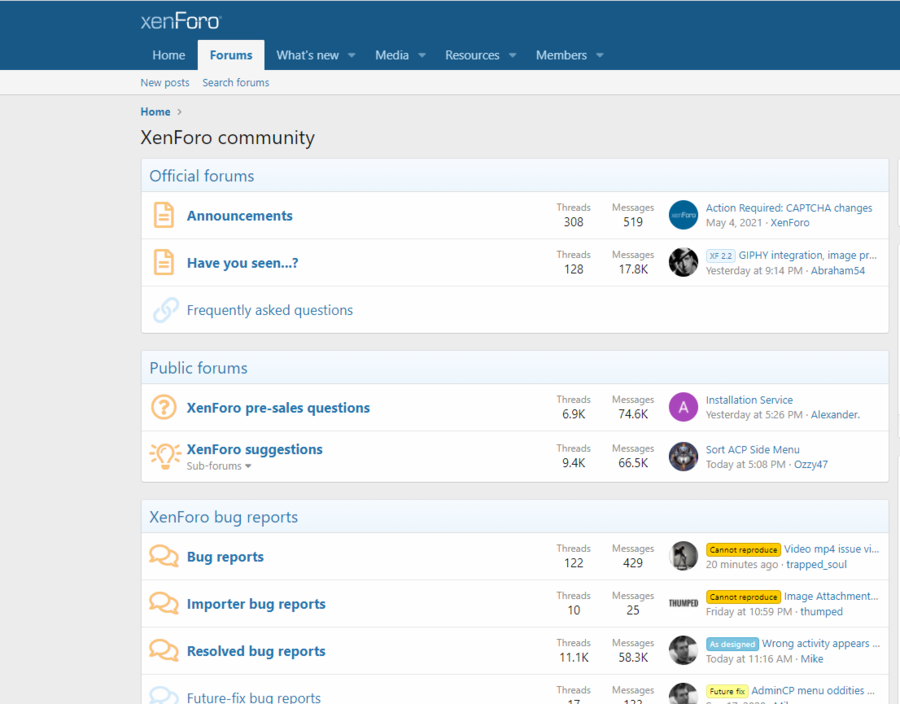Image resolution: width=900 pixels, height=704 pixels.
Task: Open Alexander's purple A avatar
Action: coord(683,407)
